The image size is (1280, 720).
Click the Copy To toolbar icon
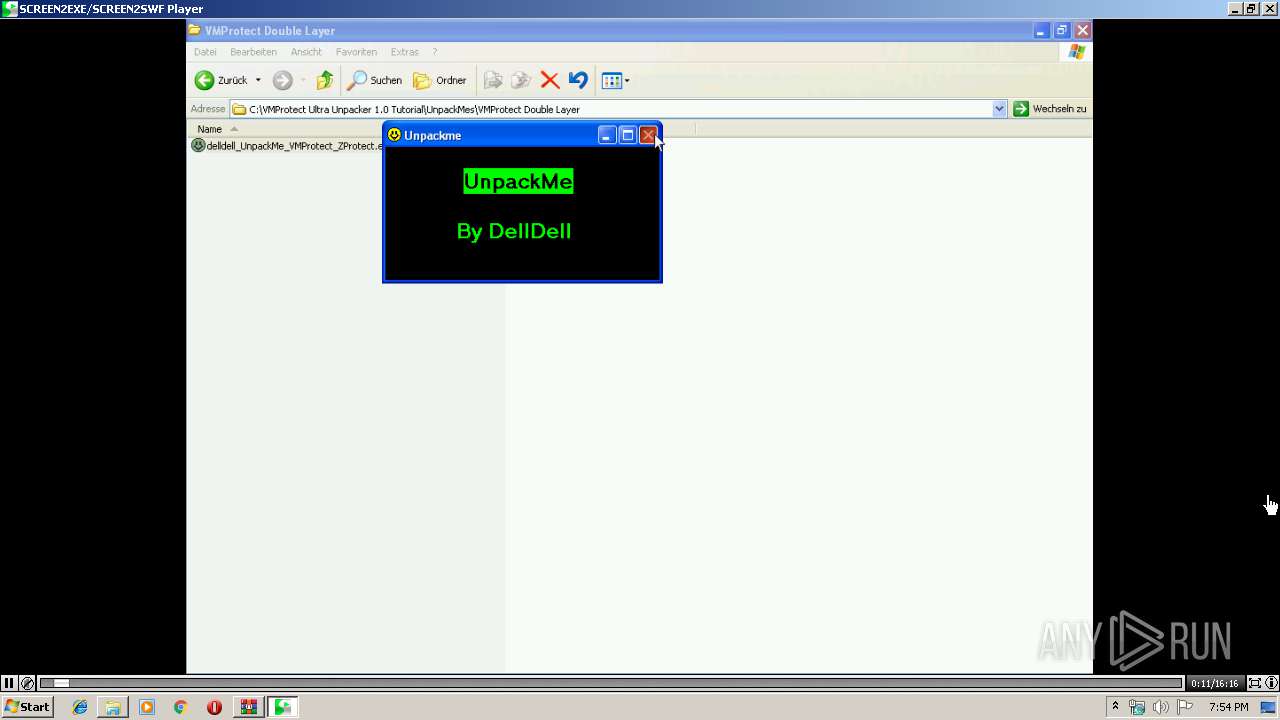point(520,80)
